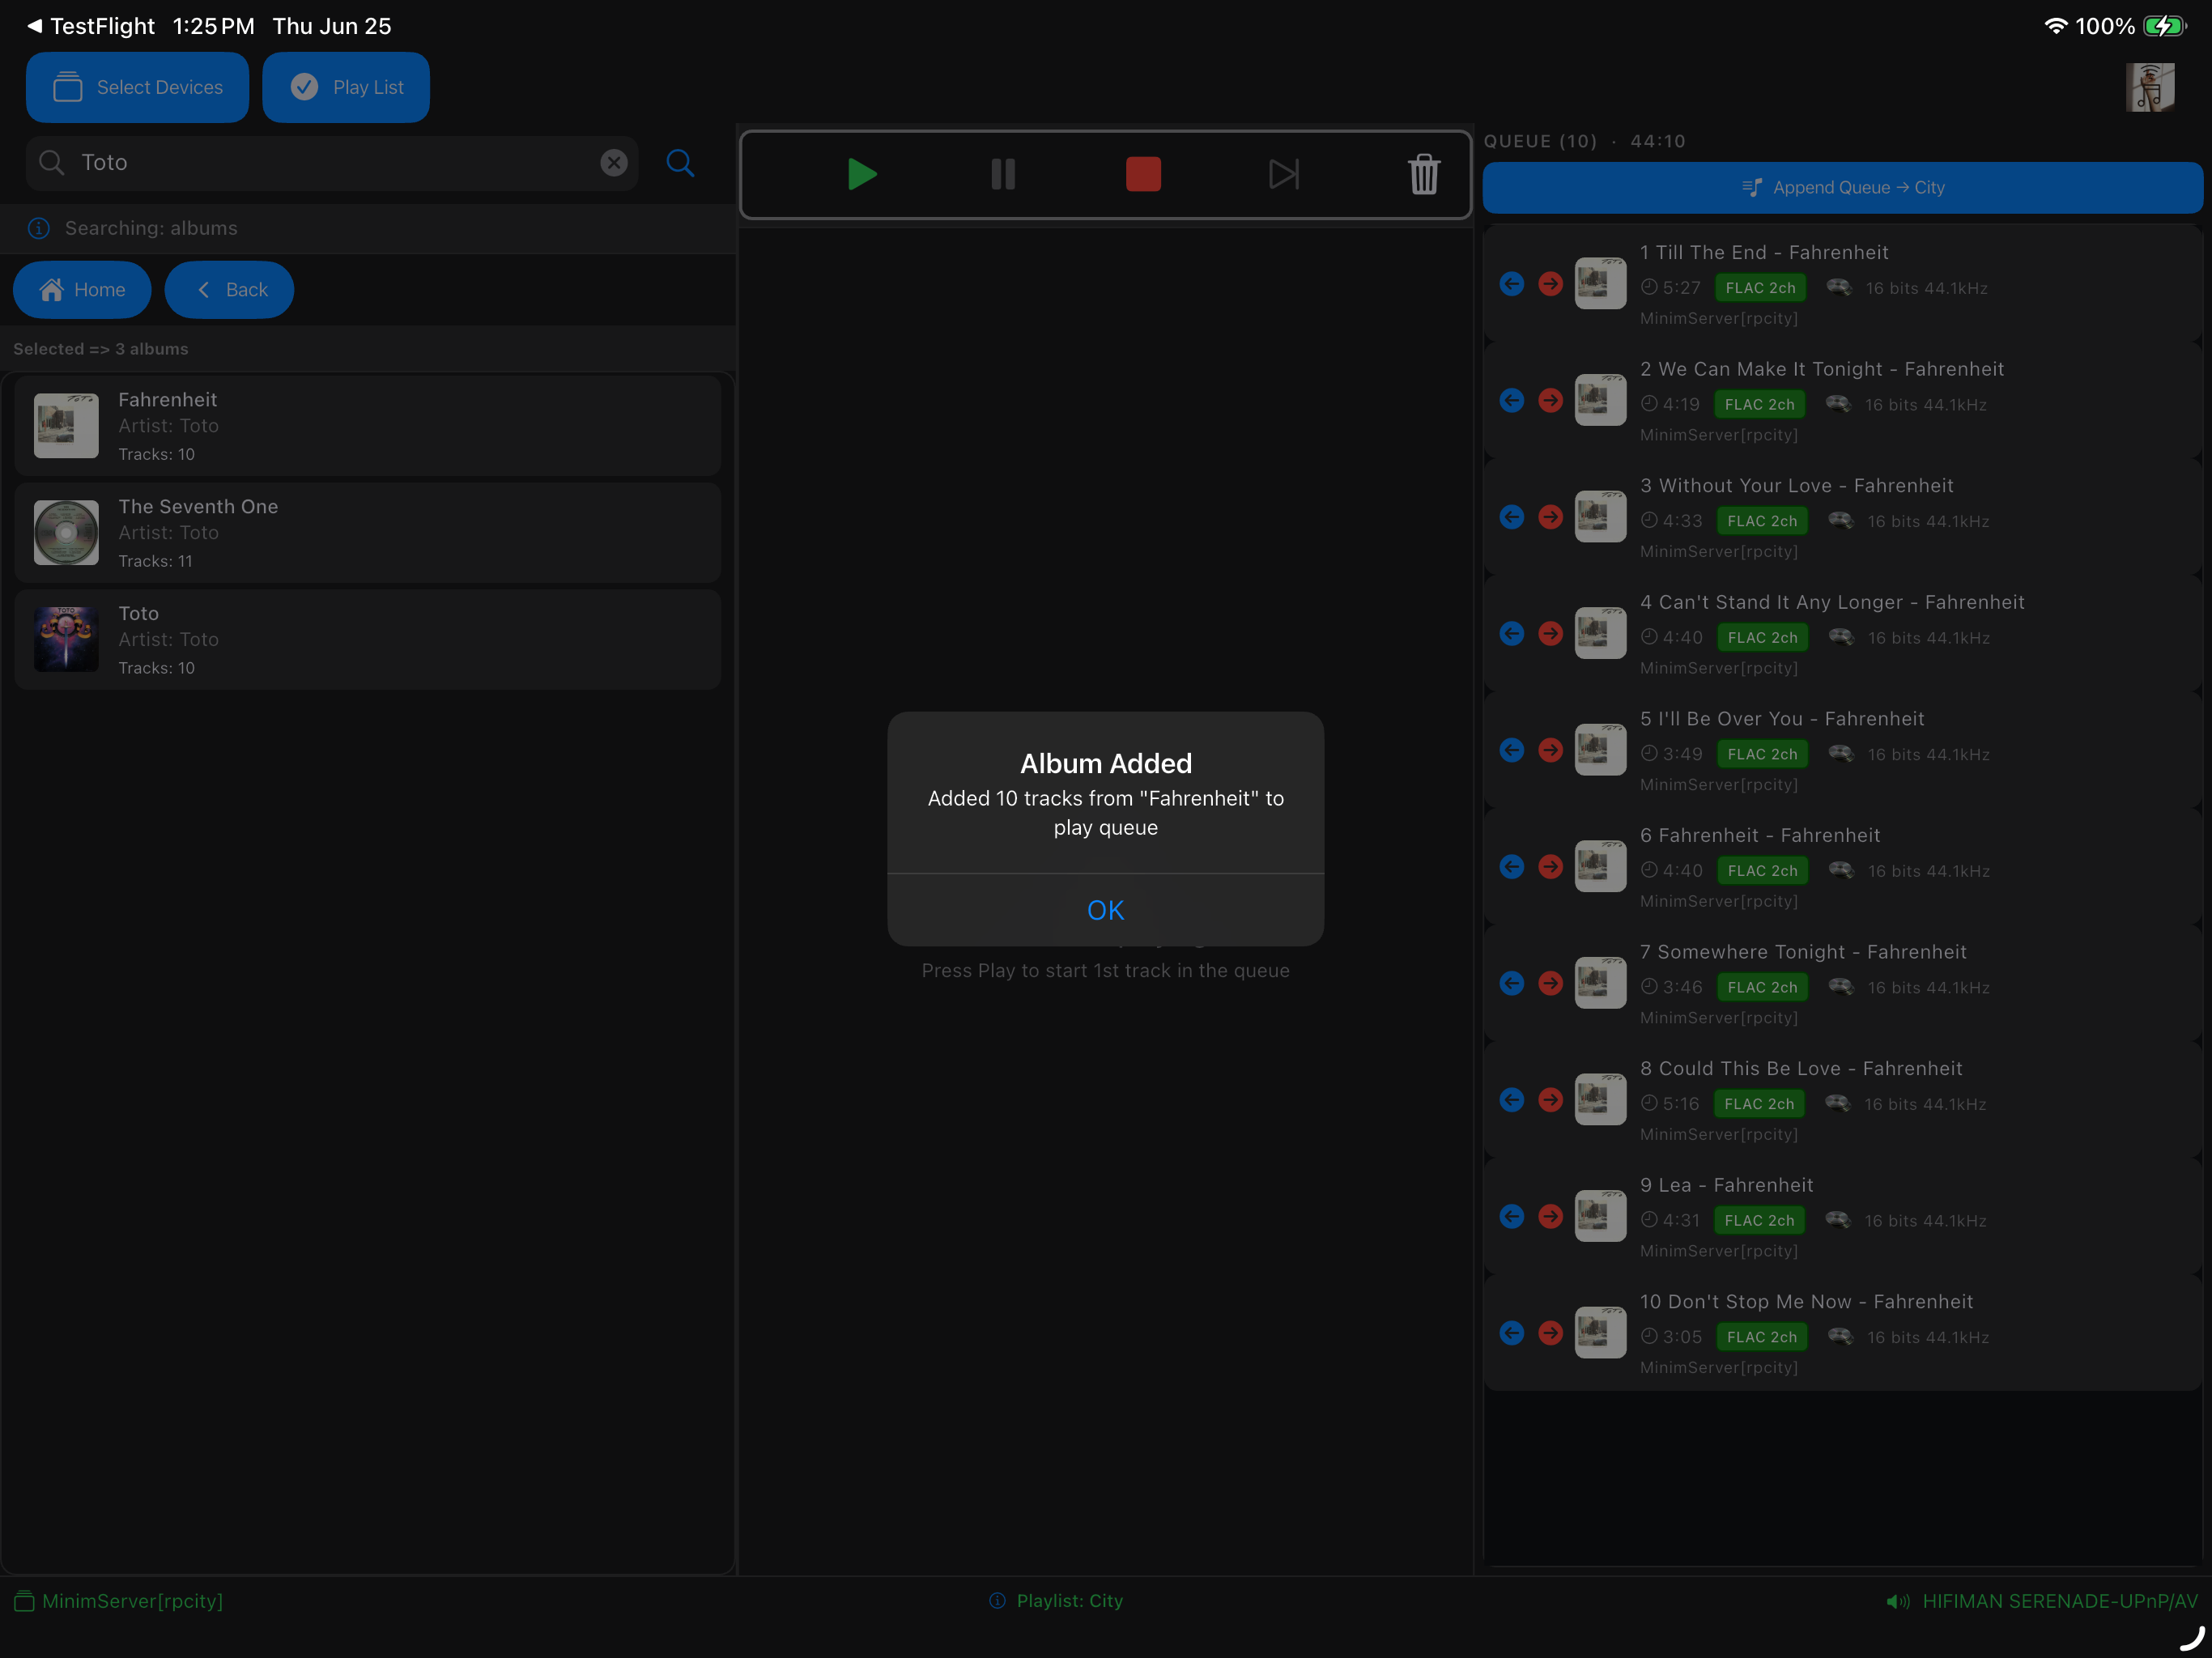Viewport: 2212px width, 1658px height.
Task: Click blue left arrow on Lea
Action: 1512,1217
